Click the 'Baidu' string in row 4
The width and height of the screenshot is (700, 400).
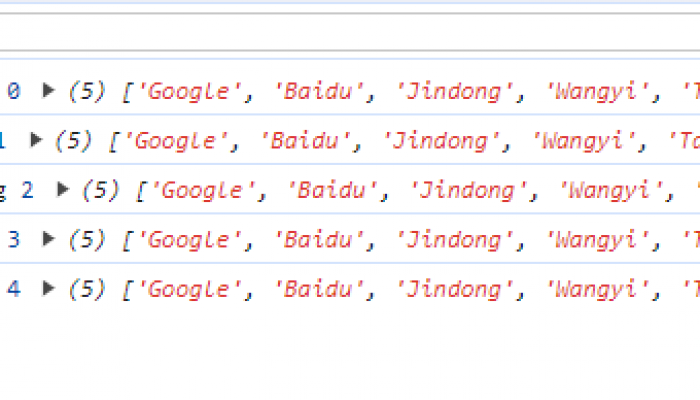319,290
